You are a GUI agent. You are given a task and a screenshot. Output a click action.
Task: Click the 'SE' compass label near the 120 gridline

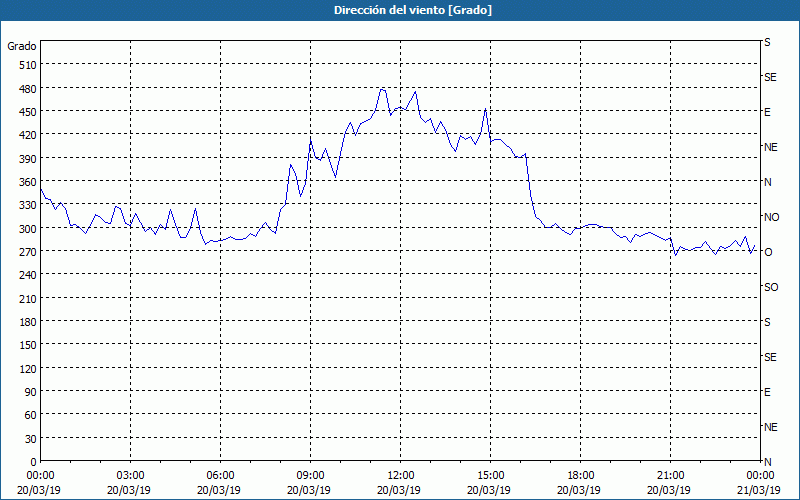pyautogui.click(x=770, y=357)
